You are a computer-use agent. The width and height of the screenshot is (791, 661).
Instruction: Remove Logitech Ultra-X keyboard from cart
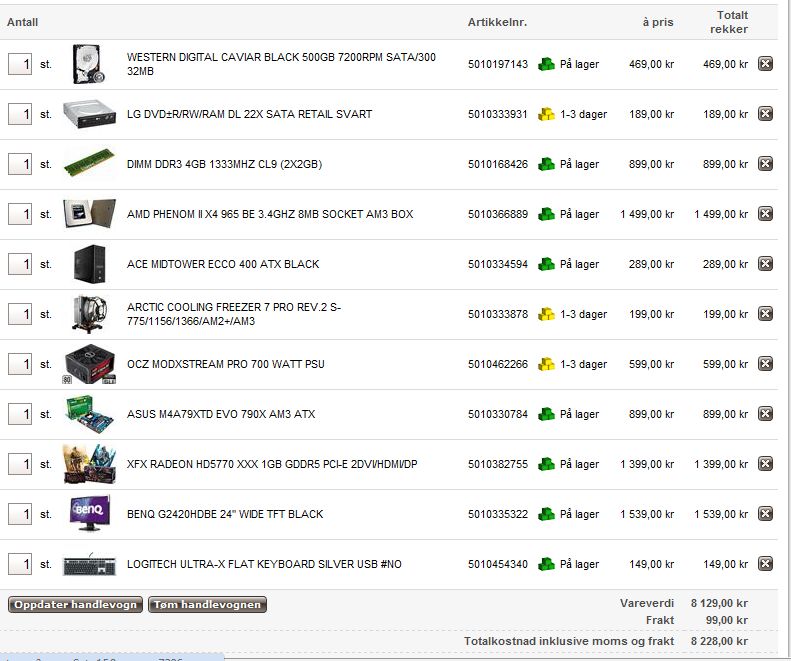click(x=765, y=563)
